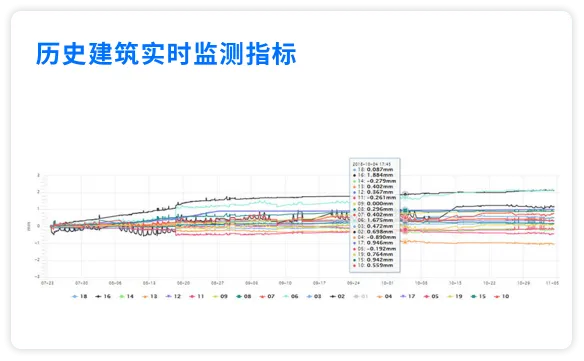Toggle series 15 legend entry
Screen dimensions: 584x361
478,297
